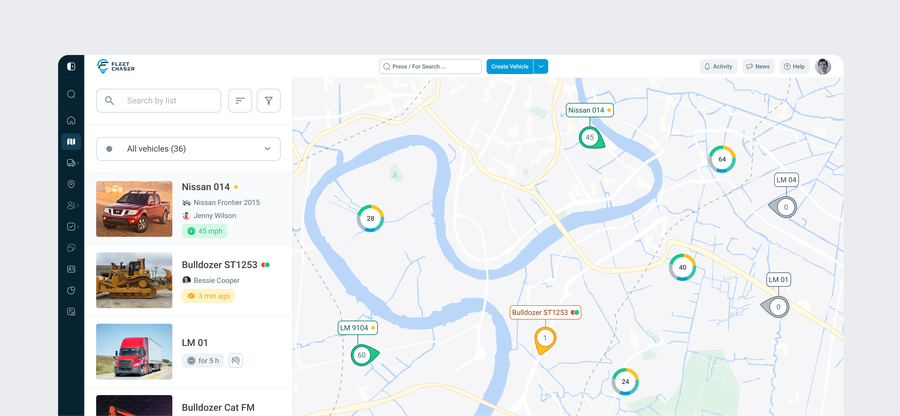Image resolution: width=900 pixels, height=416 pixels.
Task: Click the for 5 h idle badge
Action: click(203, 361)
